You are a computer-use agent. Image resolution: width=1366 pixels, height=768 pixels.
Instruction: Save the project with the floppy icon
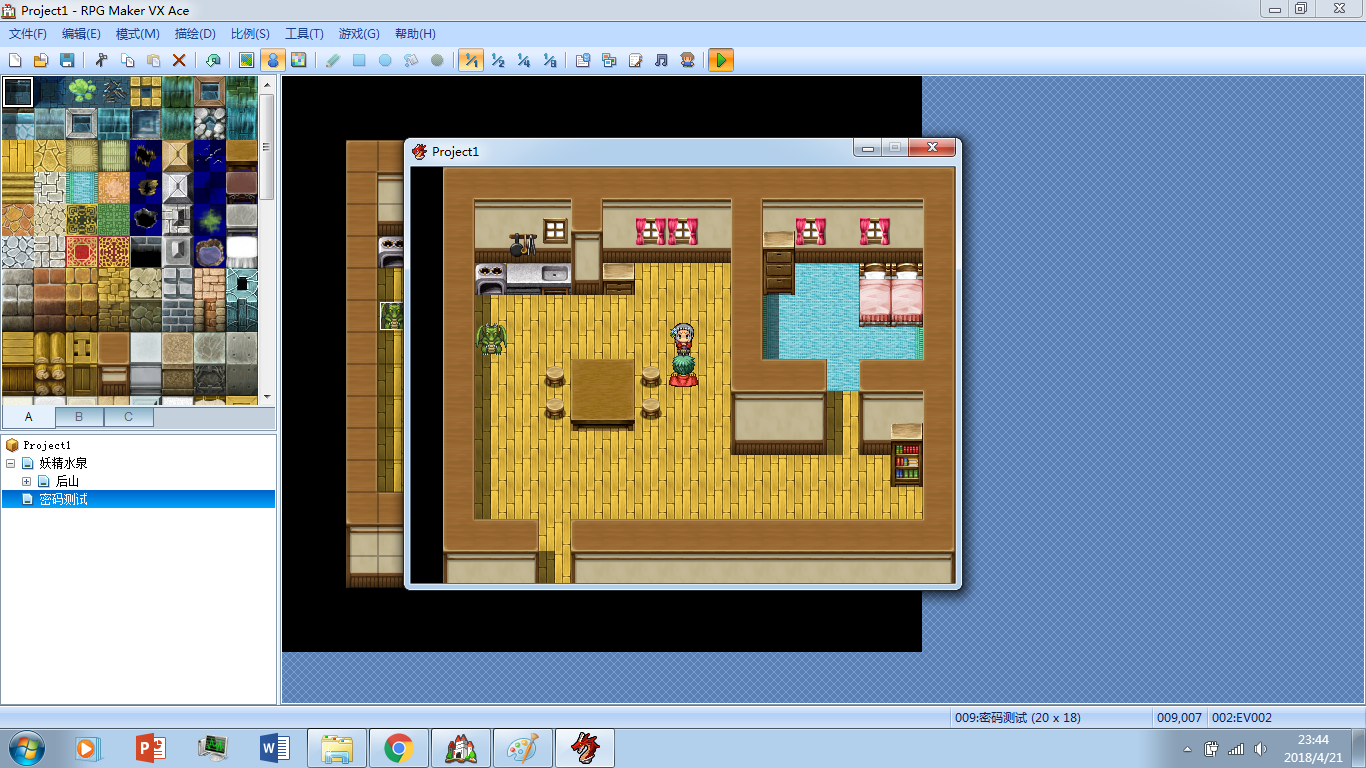(x=67, y=60)
